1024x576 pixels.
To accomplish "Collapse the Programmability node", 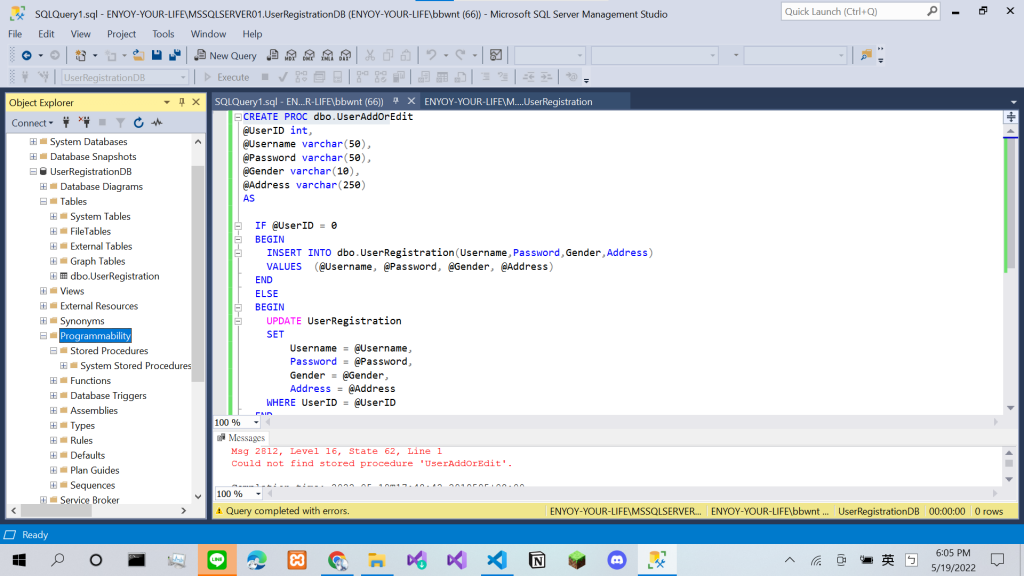I will tap(43, 336).
